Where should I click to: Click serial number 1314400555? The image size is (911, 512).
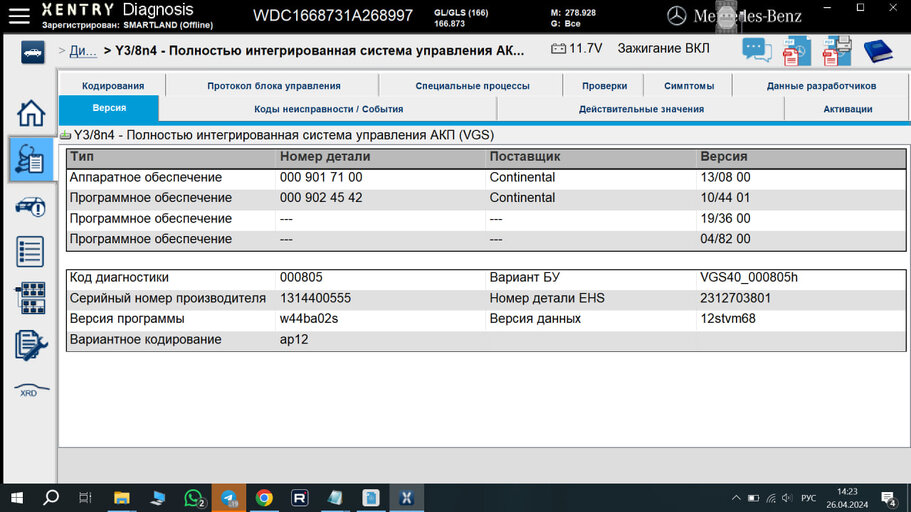(x=315, y=298)
